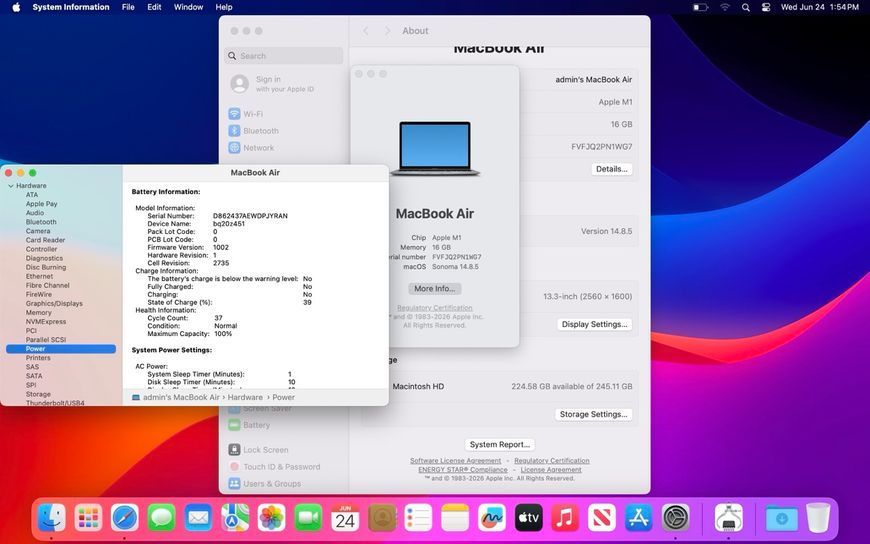The height and width of the screenshot is (544, 870).
Task: Select Users & Groups in sidebar
Action: point(284,483)
